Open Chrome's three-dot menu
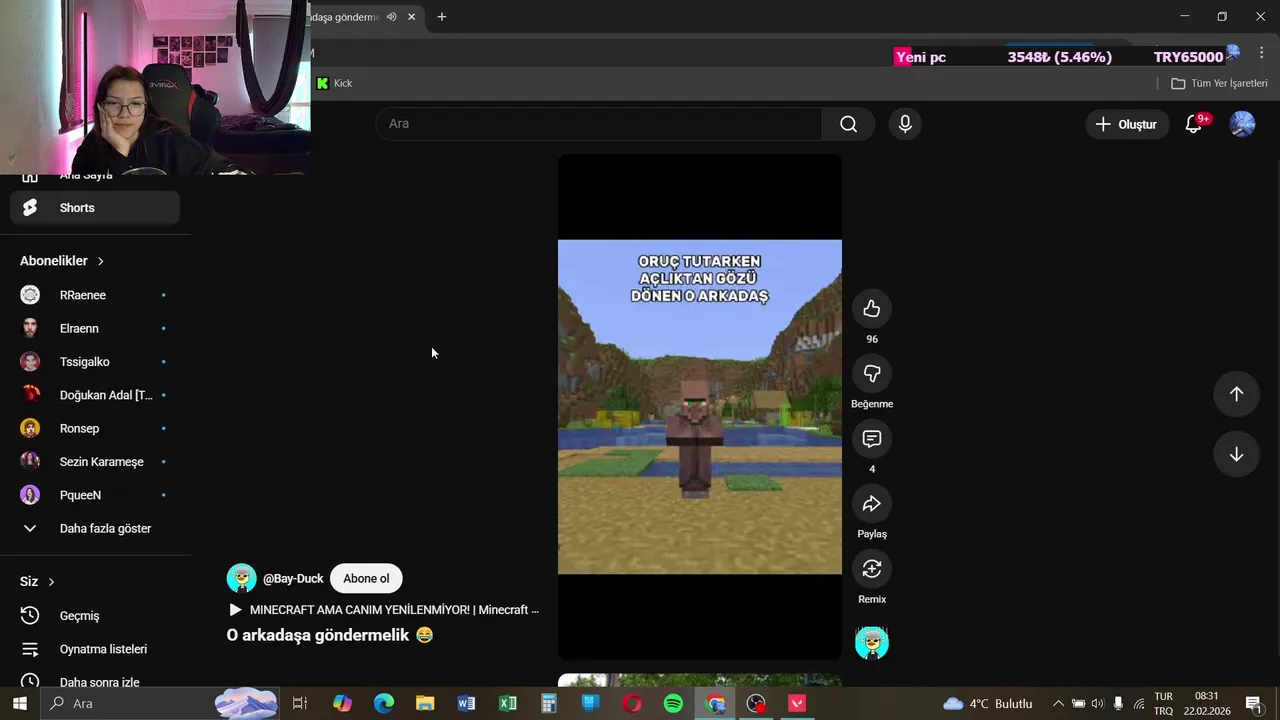Image resolution: width=1280 pixels, height=720 pixels. coord(1261,54)
